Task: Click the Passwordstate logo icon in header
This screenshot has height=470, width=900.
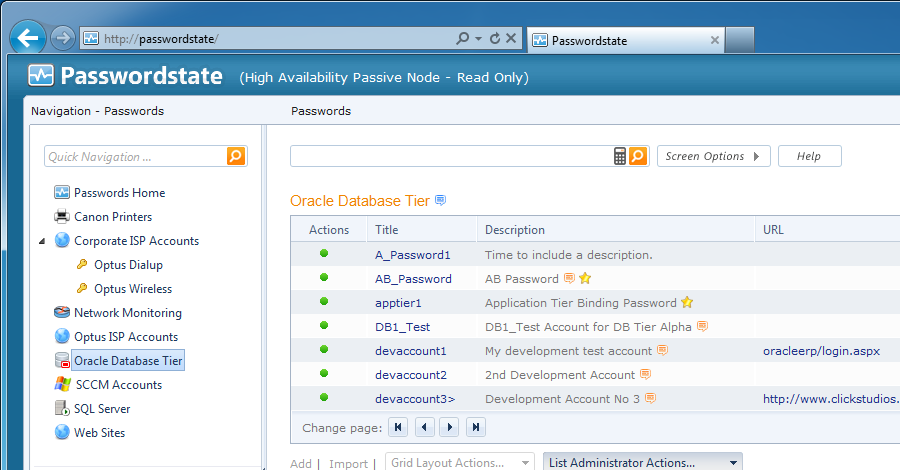Action: [41, 75]
